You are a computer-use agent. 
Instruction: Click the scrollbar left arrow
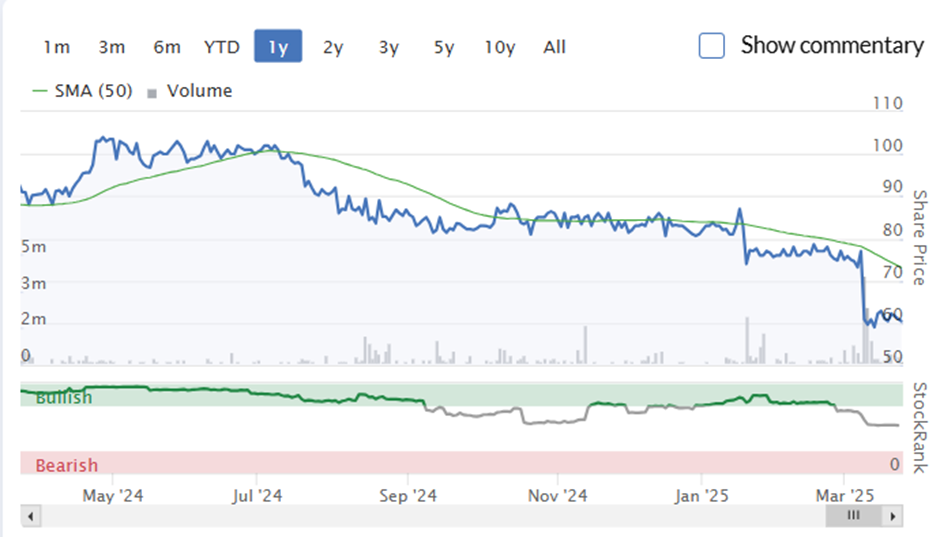point(31,516)
